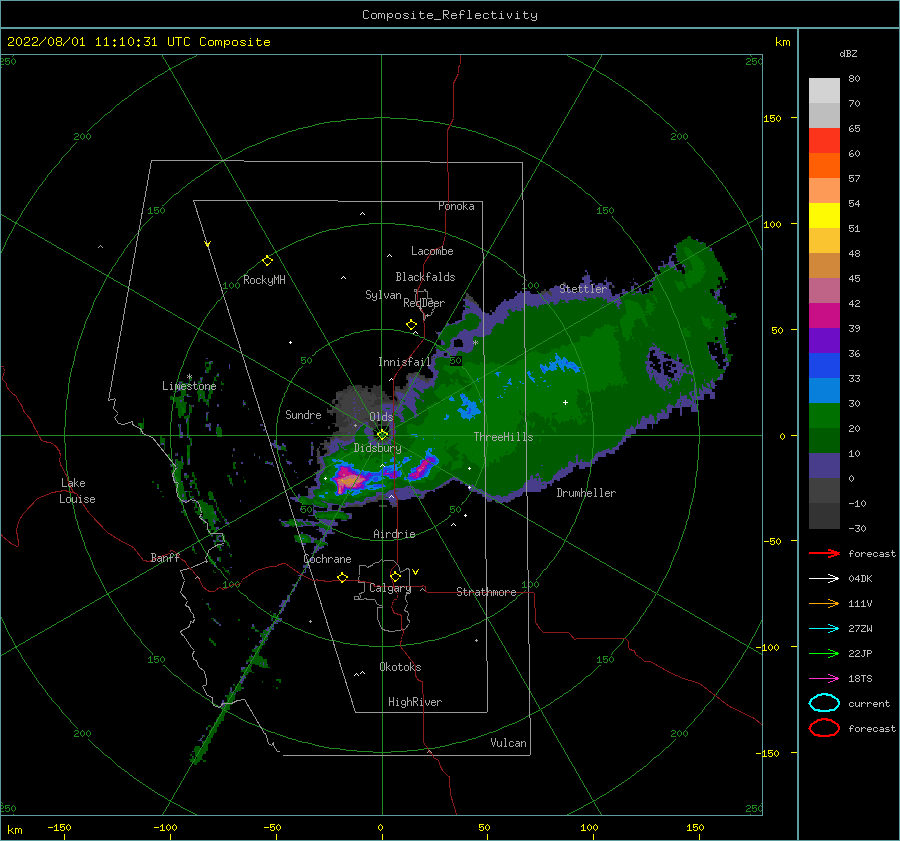Click the green 22JP arrow icon
This screenshot has width=900, height=841.
[x=824, y=653]
